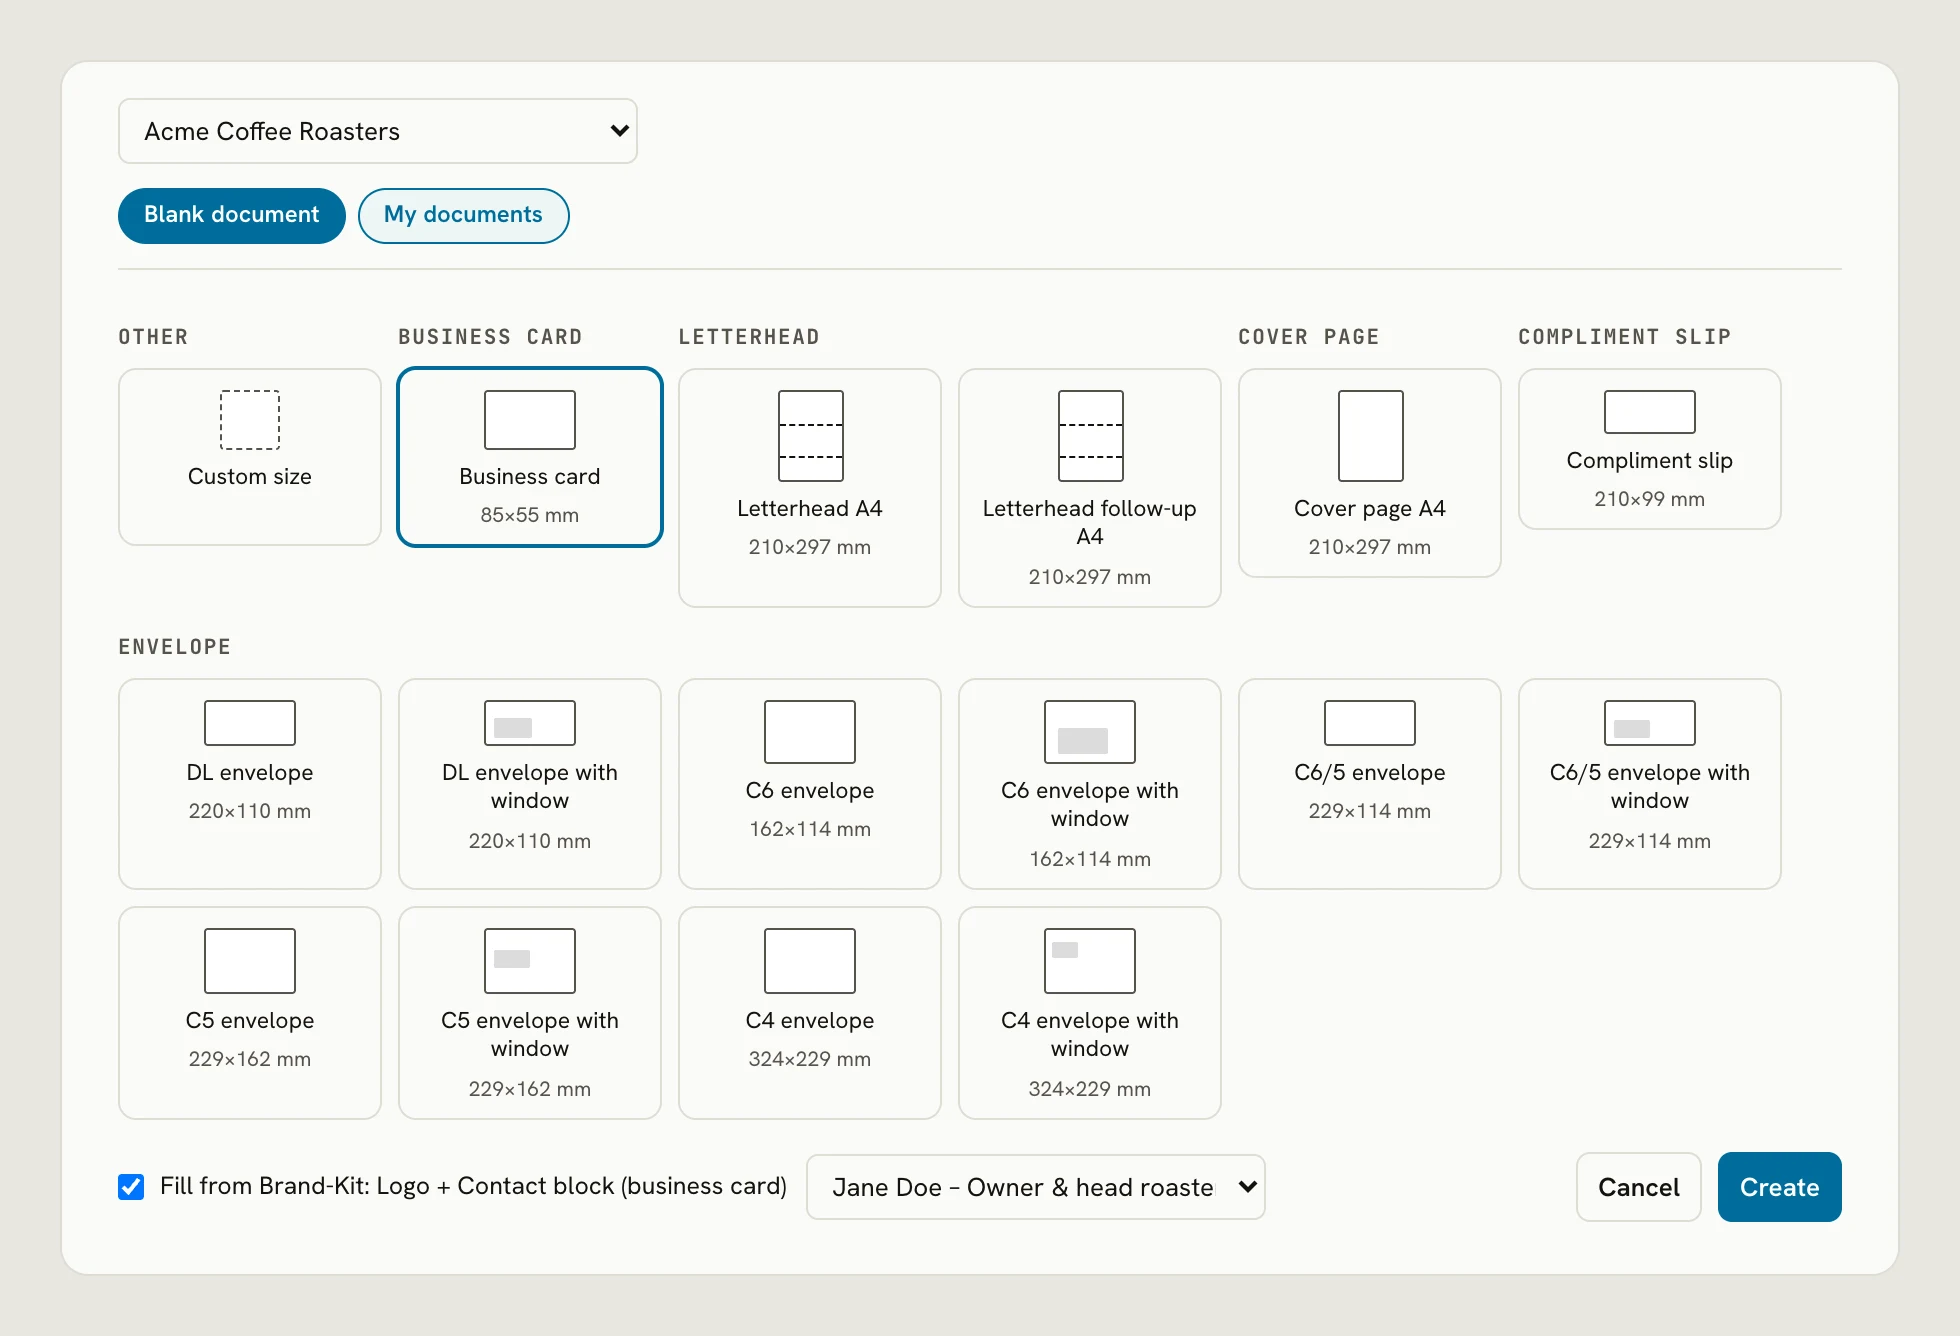The image size is (1960, 1336).
Task: Uncheck Fill from Brand-Kit checkbox
Action: (131, 1187)
